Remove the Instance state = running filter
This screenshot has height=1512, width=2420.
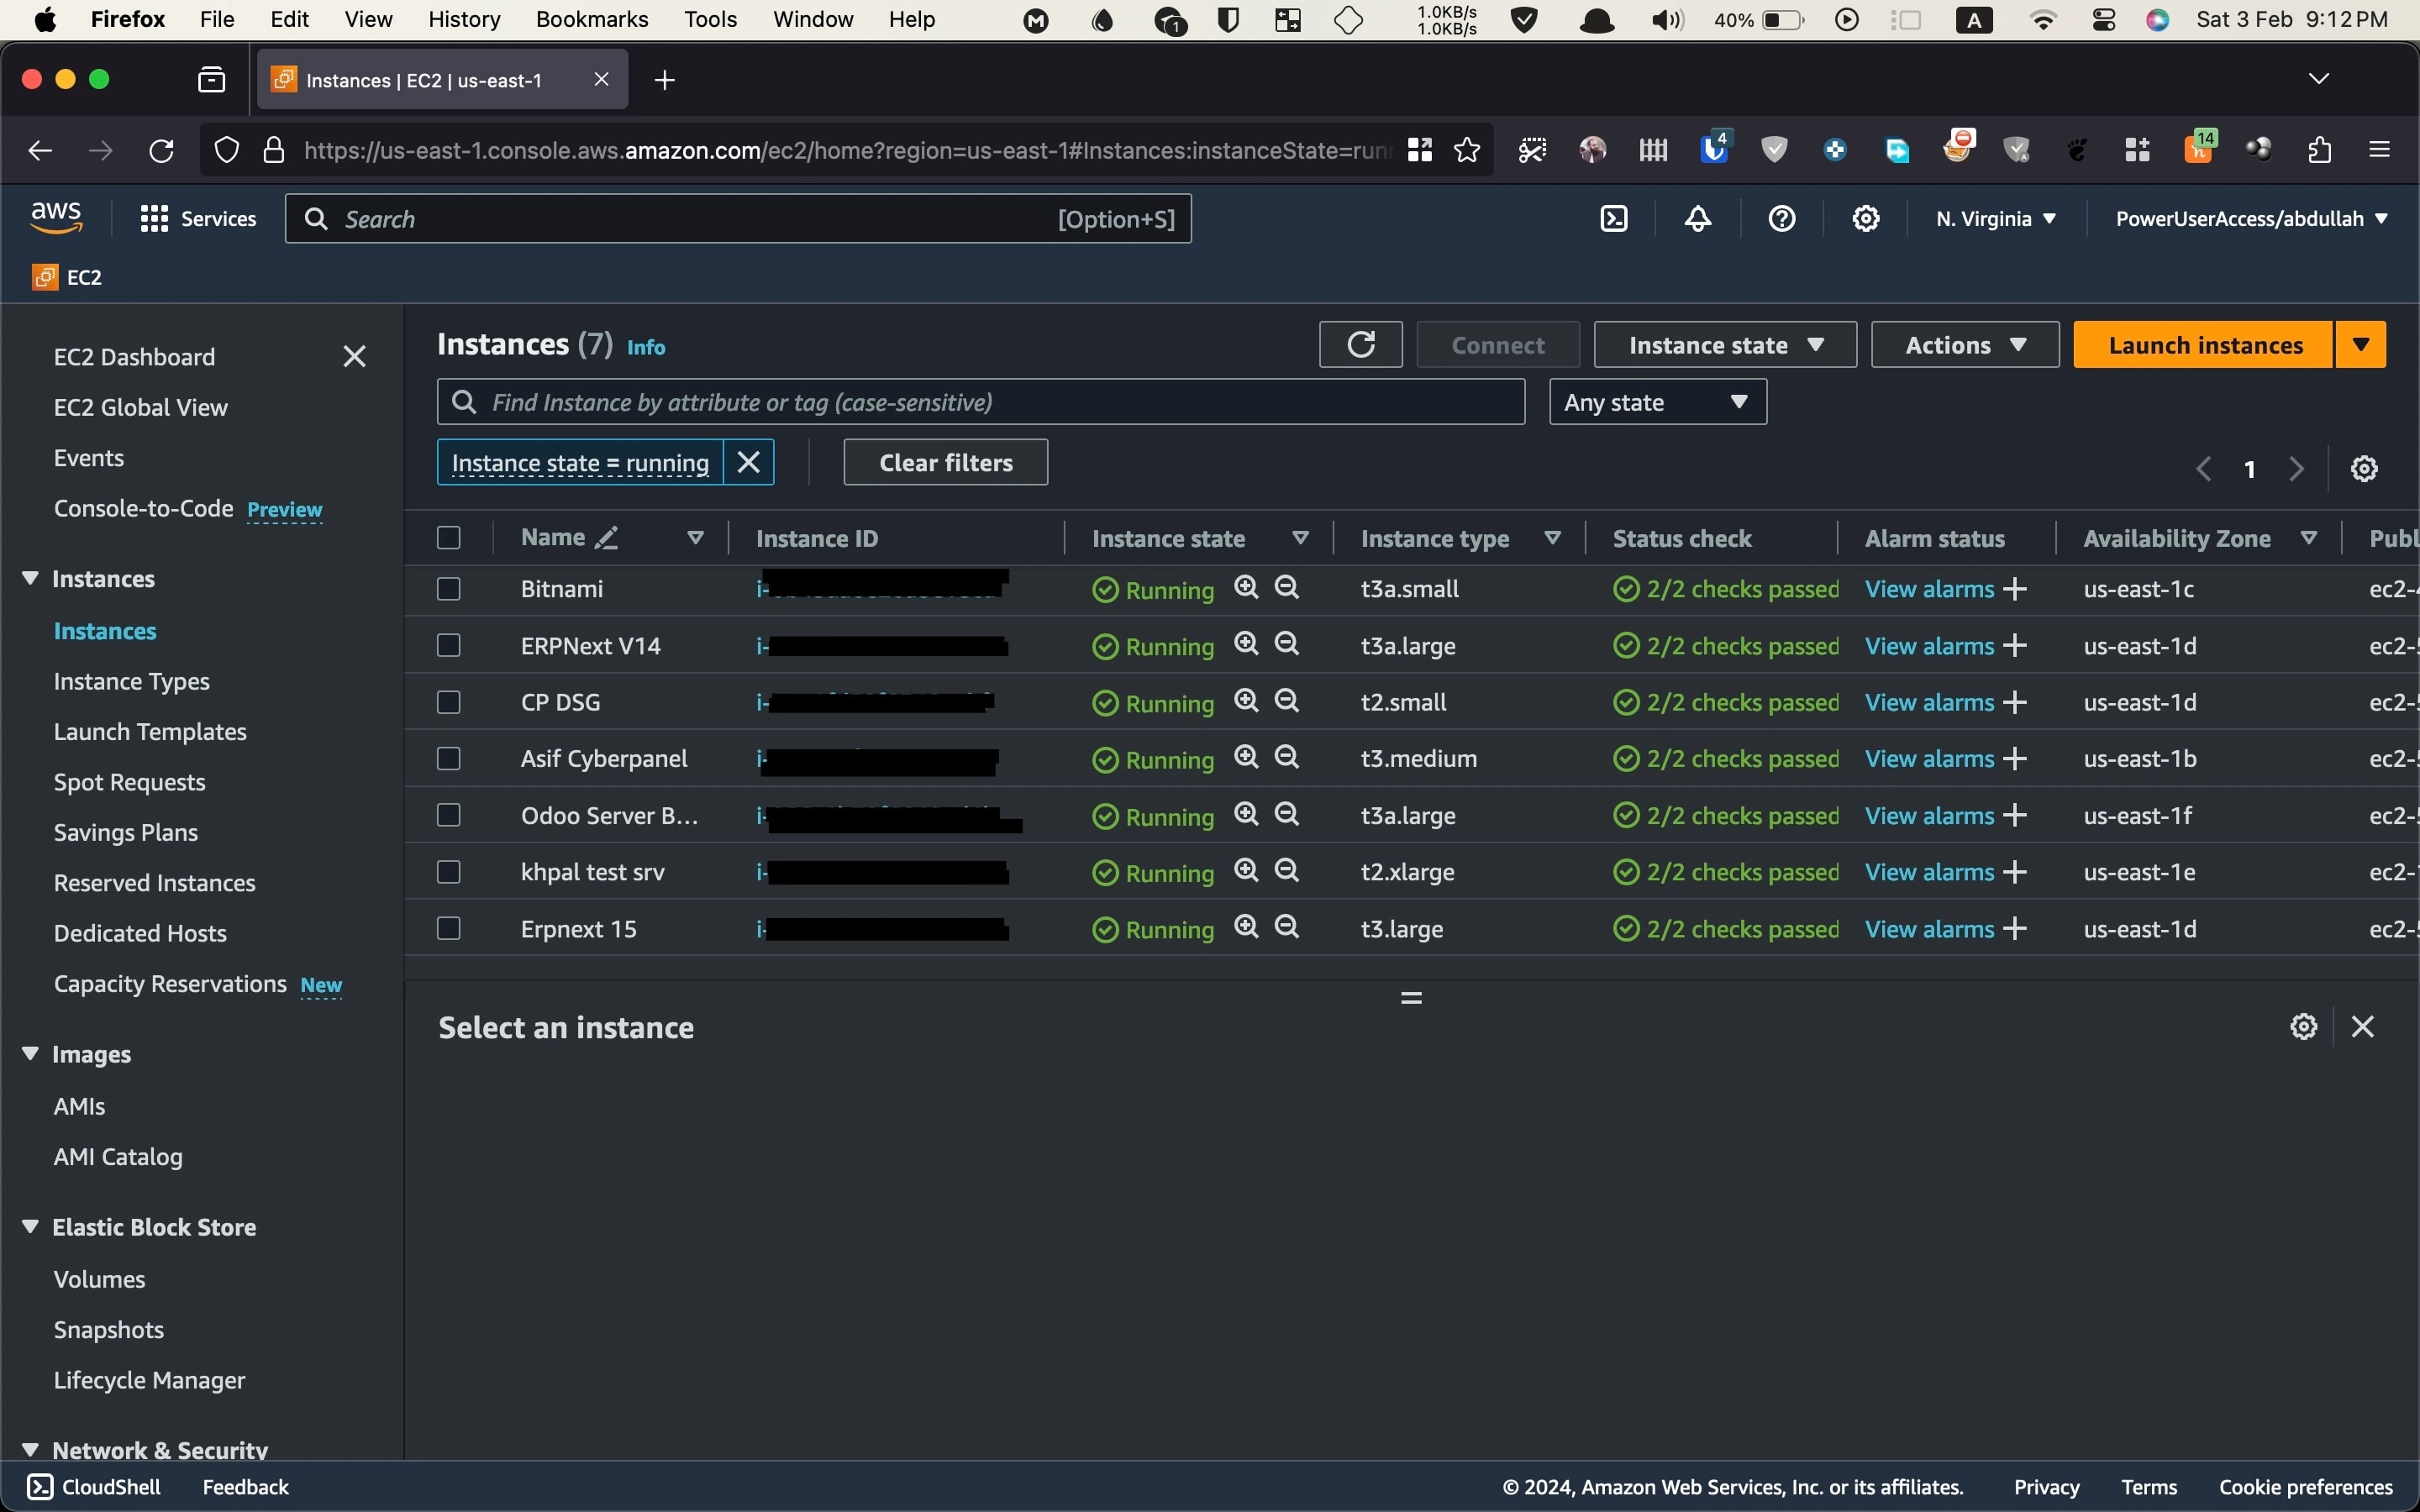749,462
